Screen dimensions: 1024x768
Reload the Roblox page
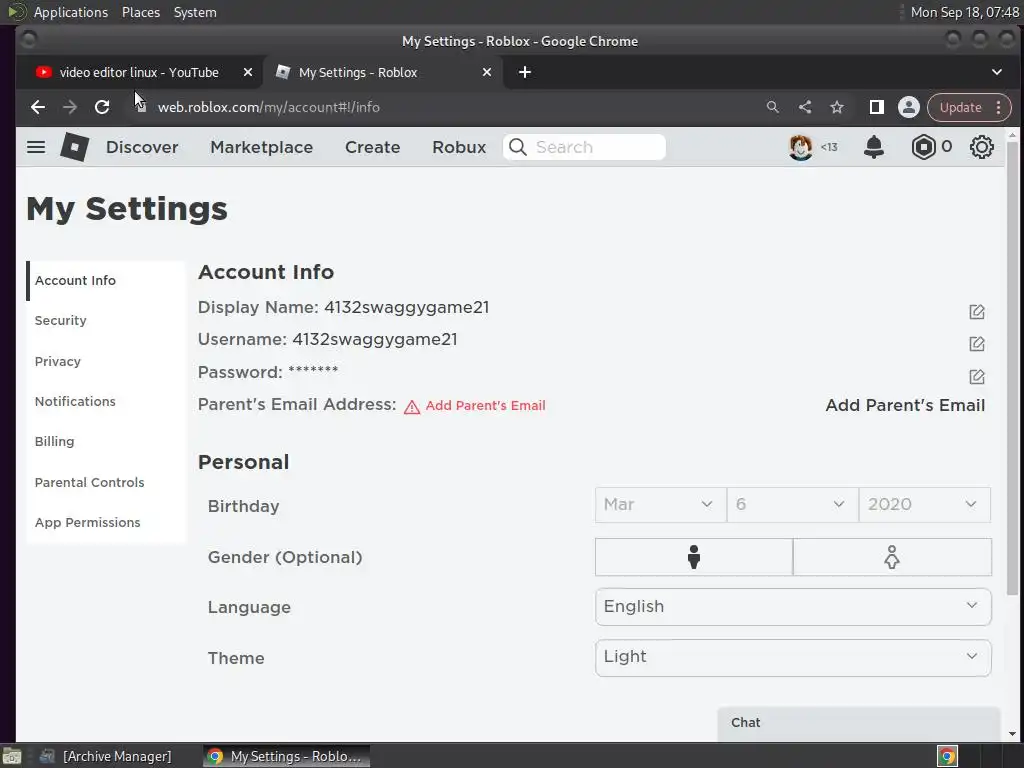[102, 107]
